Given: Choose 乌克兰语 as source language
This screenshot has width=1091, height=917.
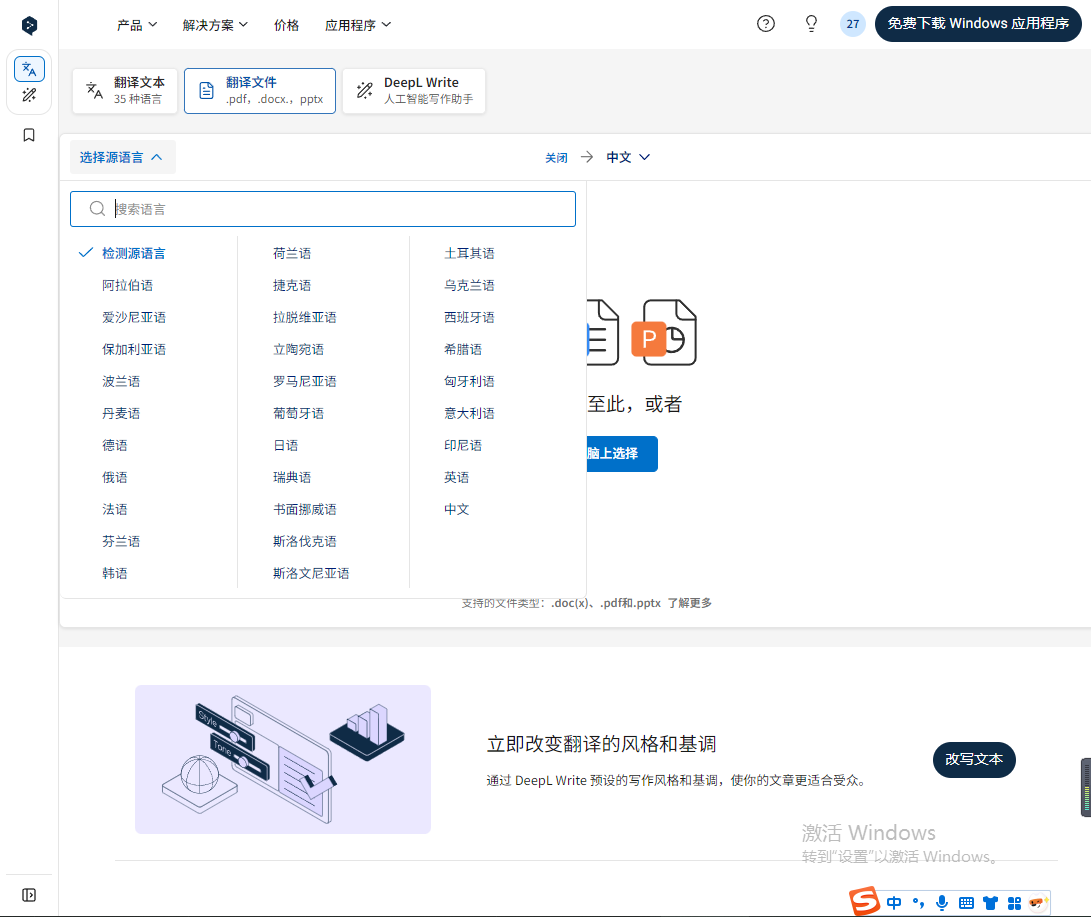Looking at the screenshot, I should coord(470,285).
